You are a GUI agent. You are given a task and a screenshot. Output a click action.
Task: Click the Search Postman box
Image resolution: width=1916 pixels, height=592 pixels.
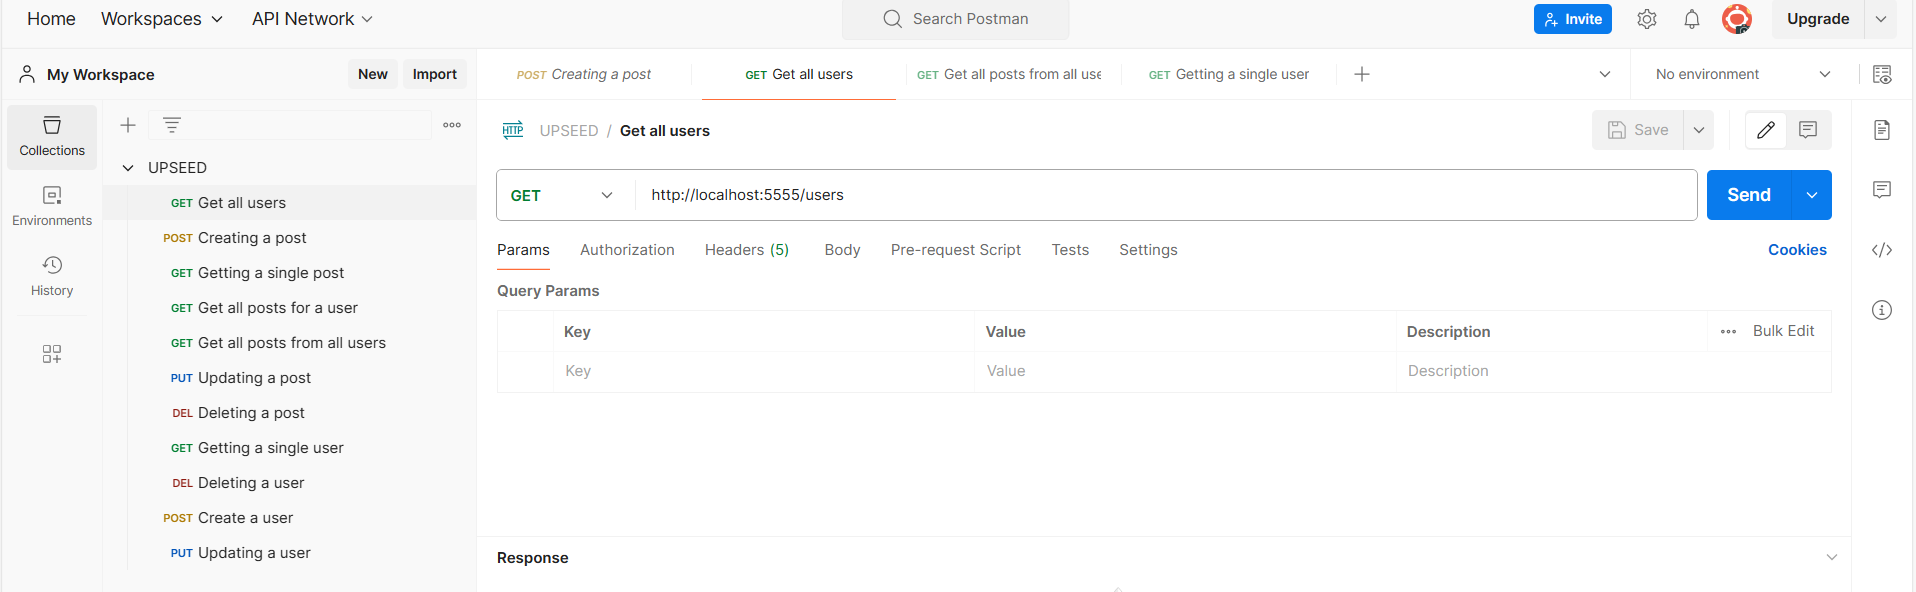pyautogui.click(x=956, y=19)
